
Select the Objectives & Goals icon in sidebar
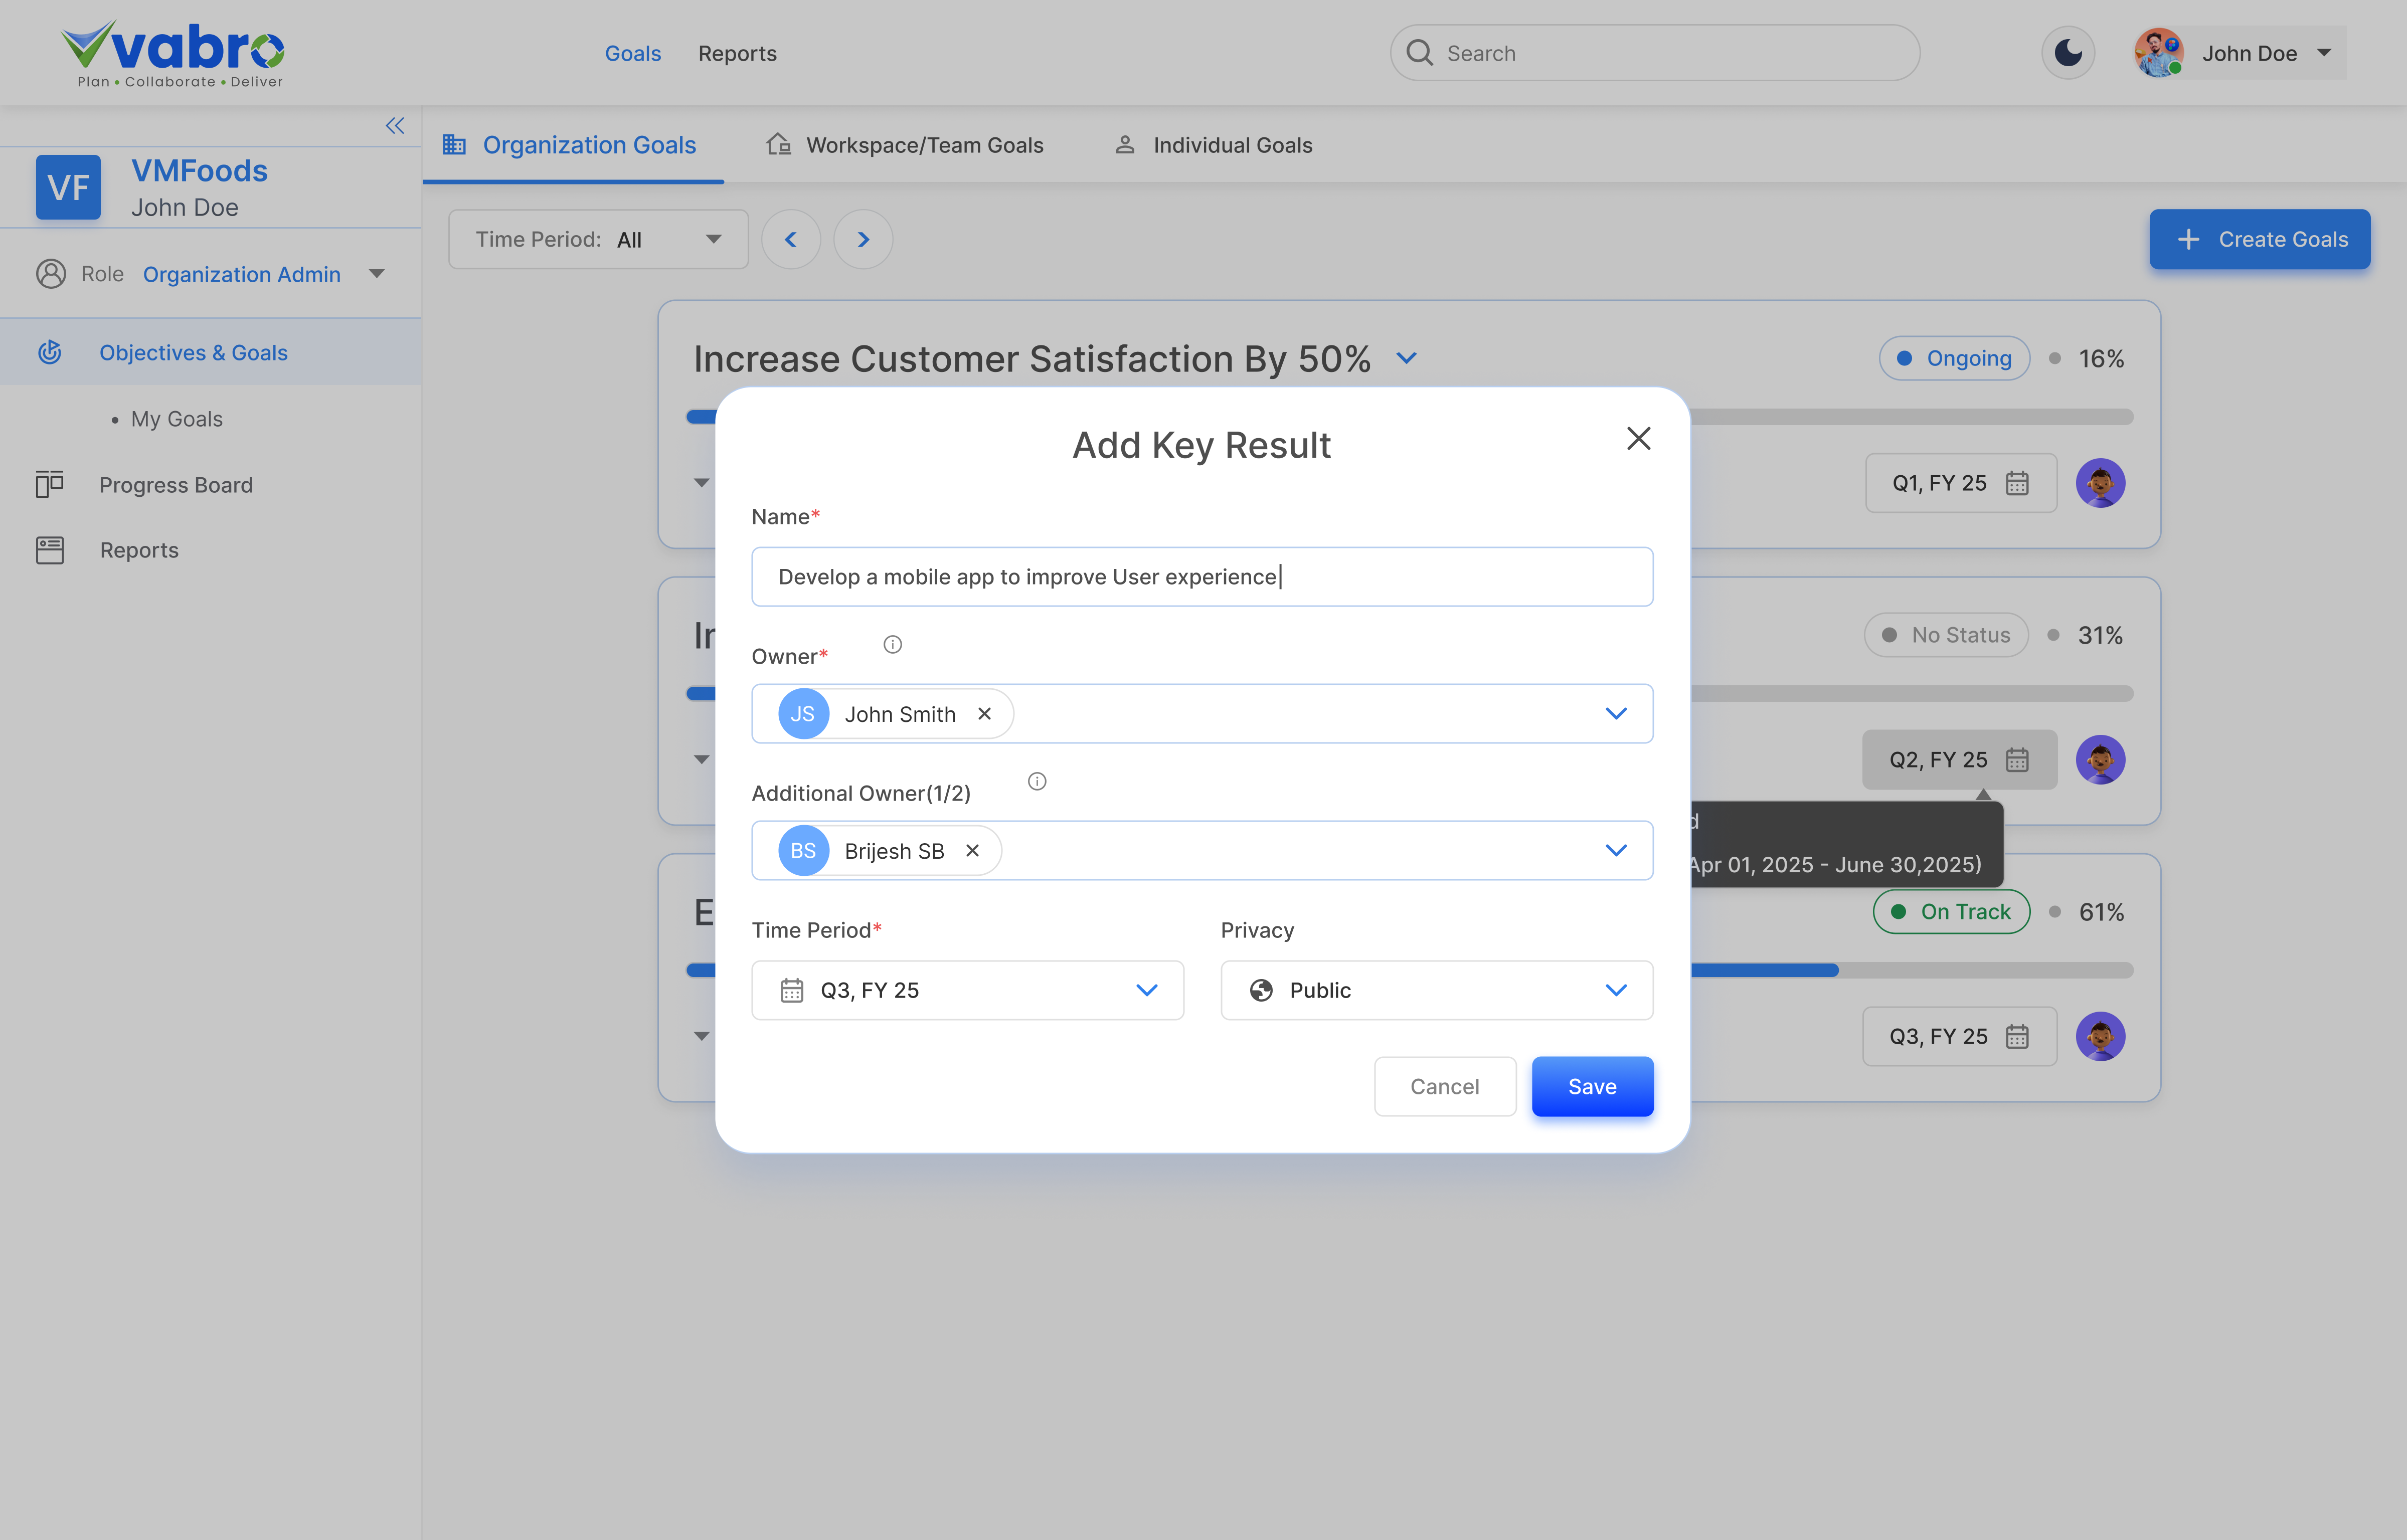click(x=50, y=352)
